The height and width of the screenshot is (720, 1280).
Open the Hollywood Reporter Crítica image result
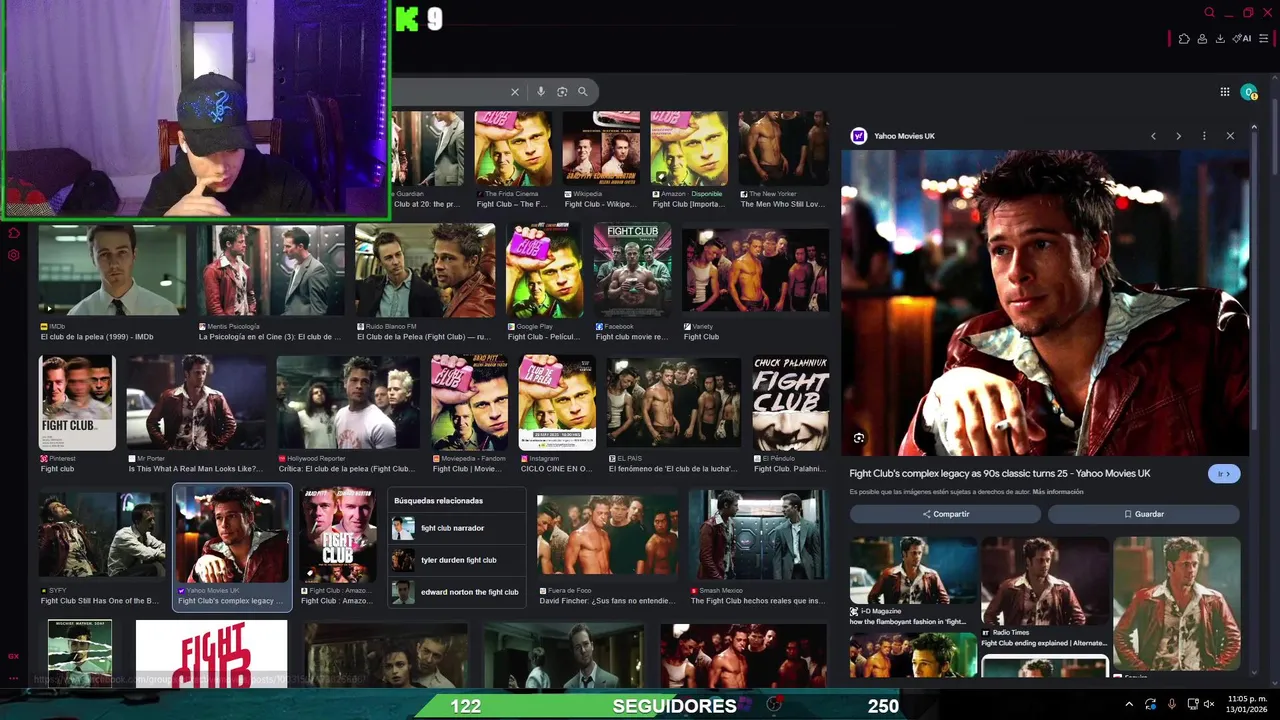click(x=348, y=403)
